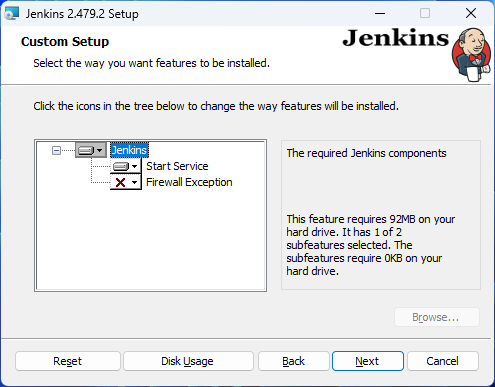Click the Reset button
495x387 pixels.
click(x=68, y=361)
